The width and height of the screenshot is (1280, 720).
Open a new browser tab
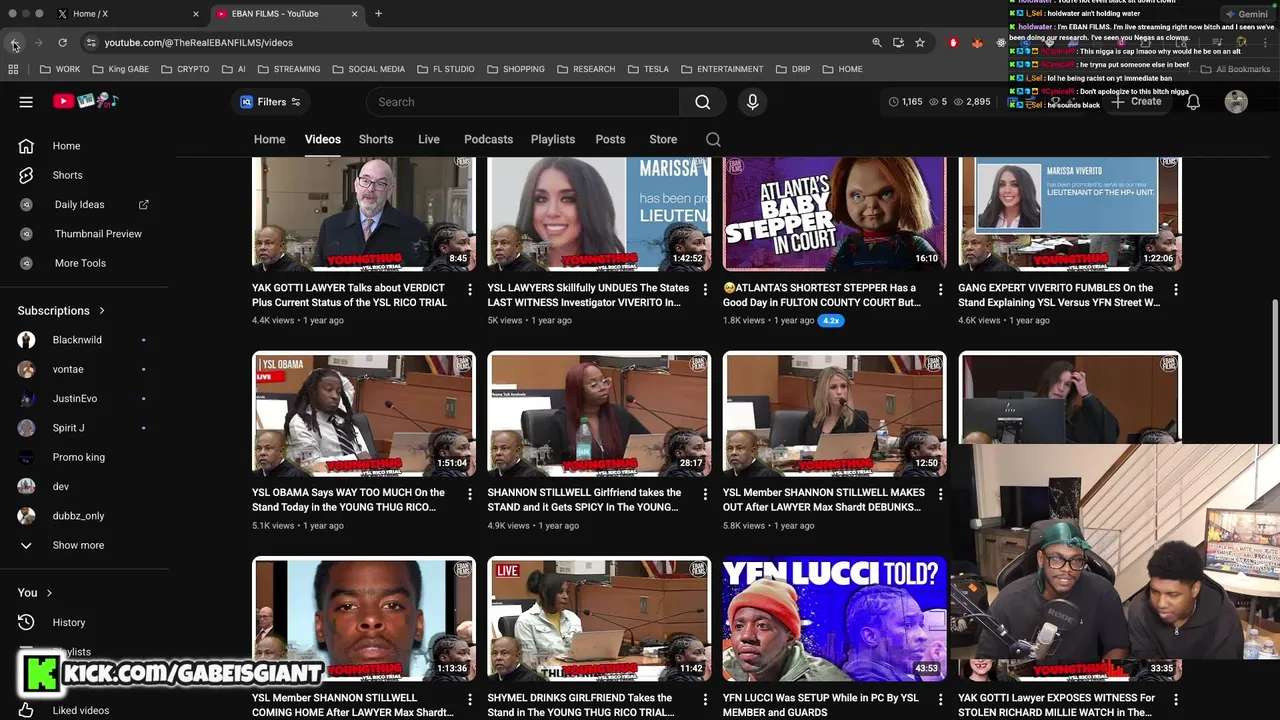(378, 14)
